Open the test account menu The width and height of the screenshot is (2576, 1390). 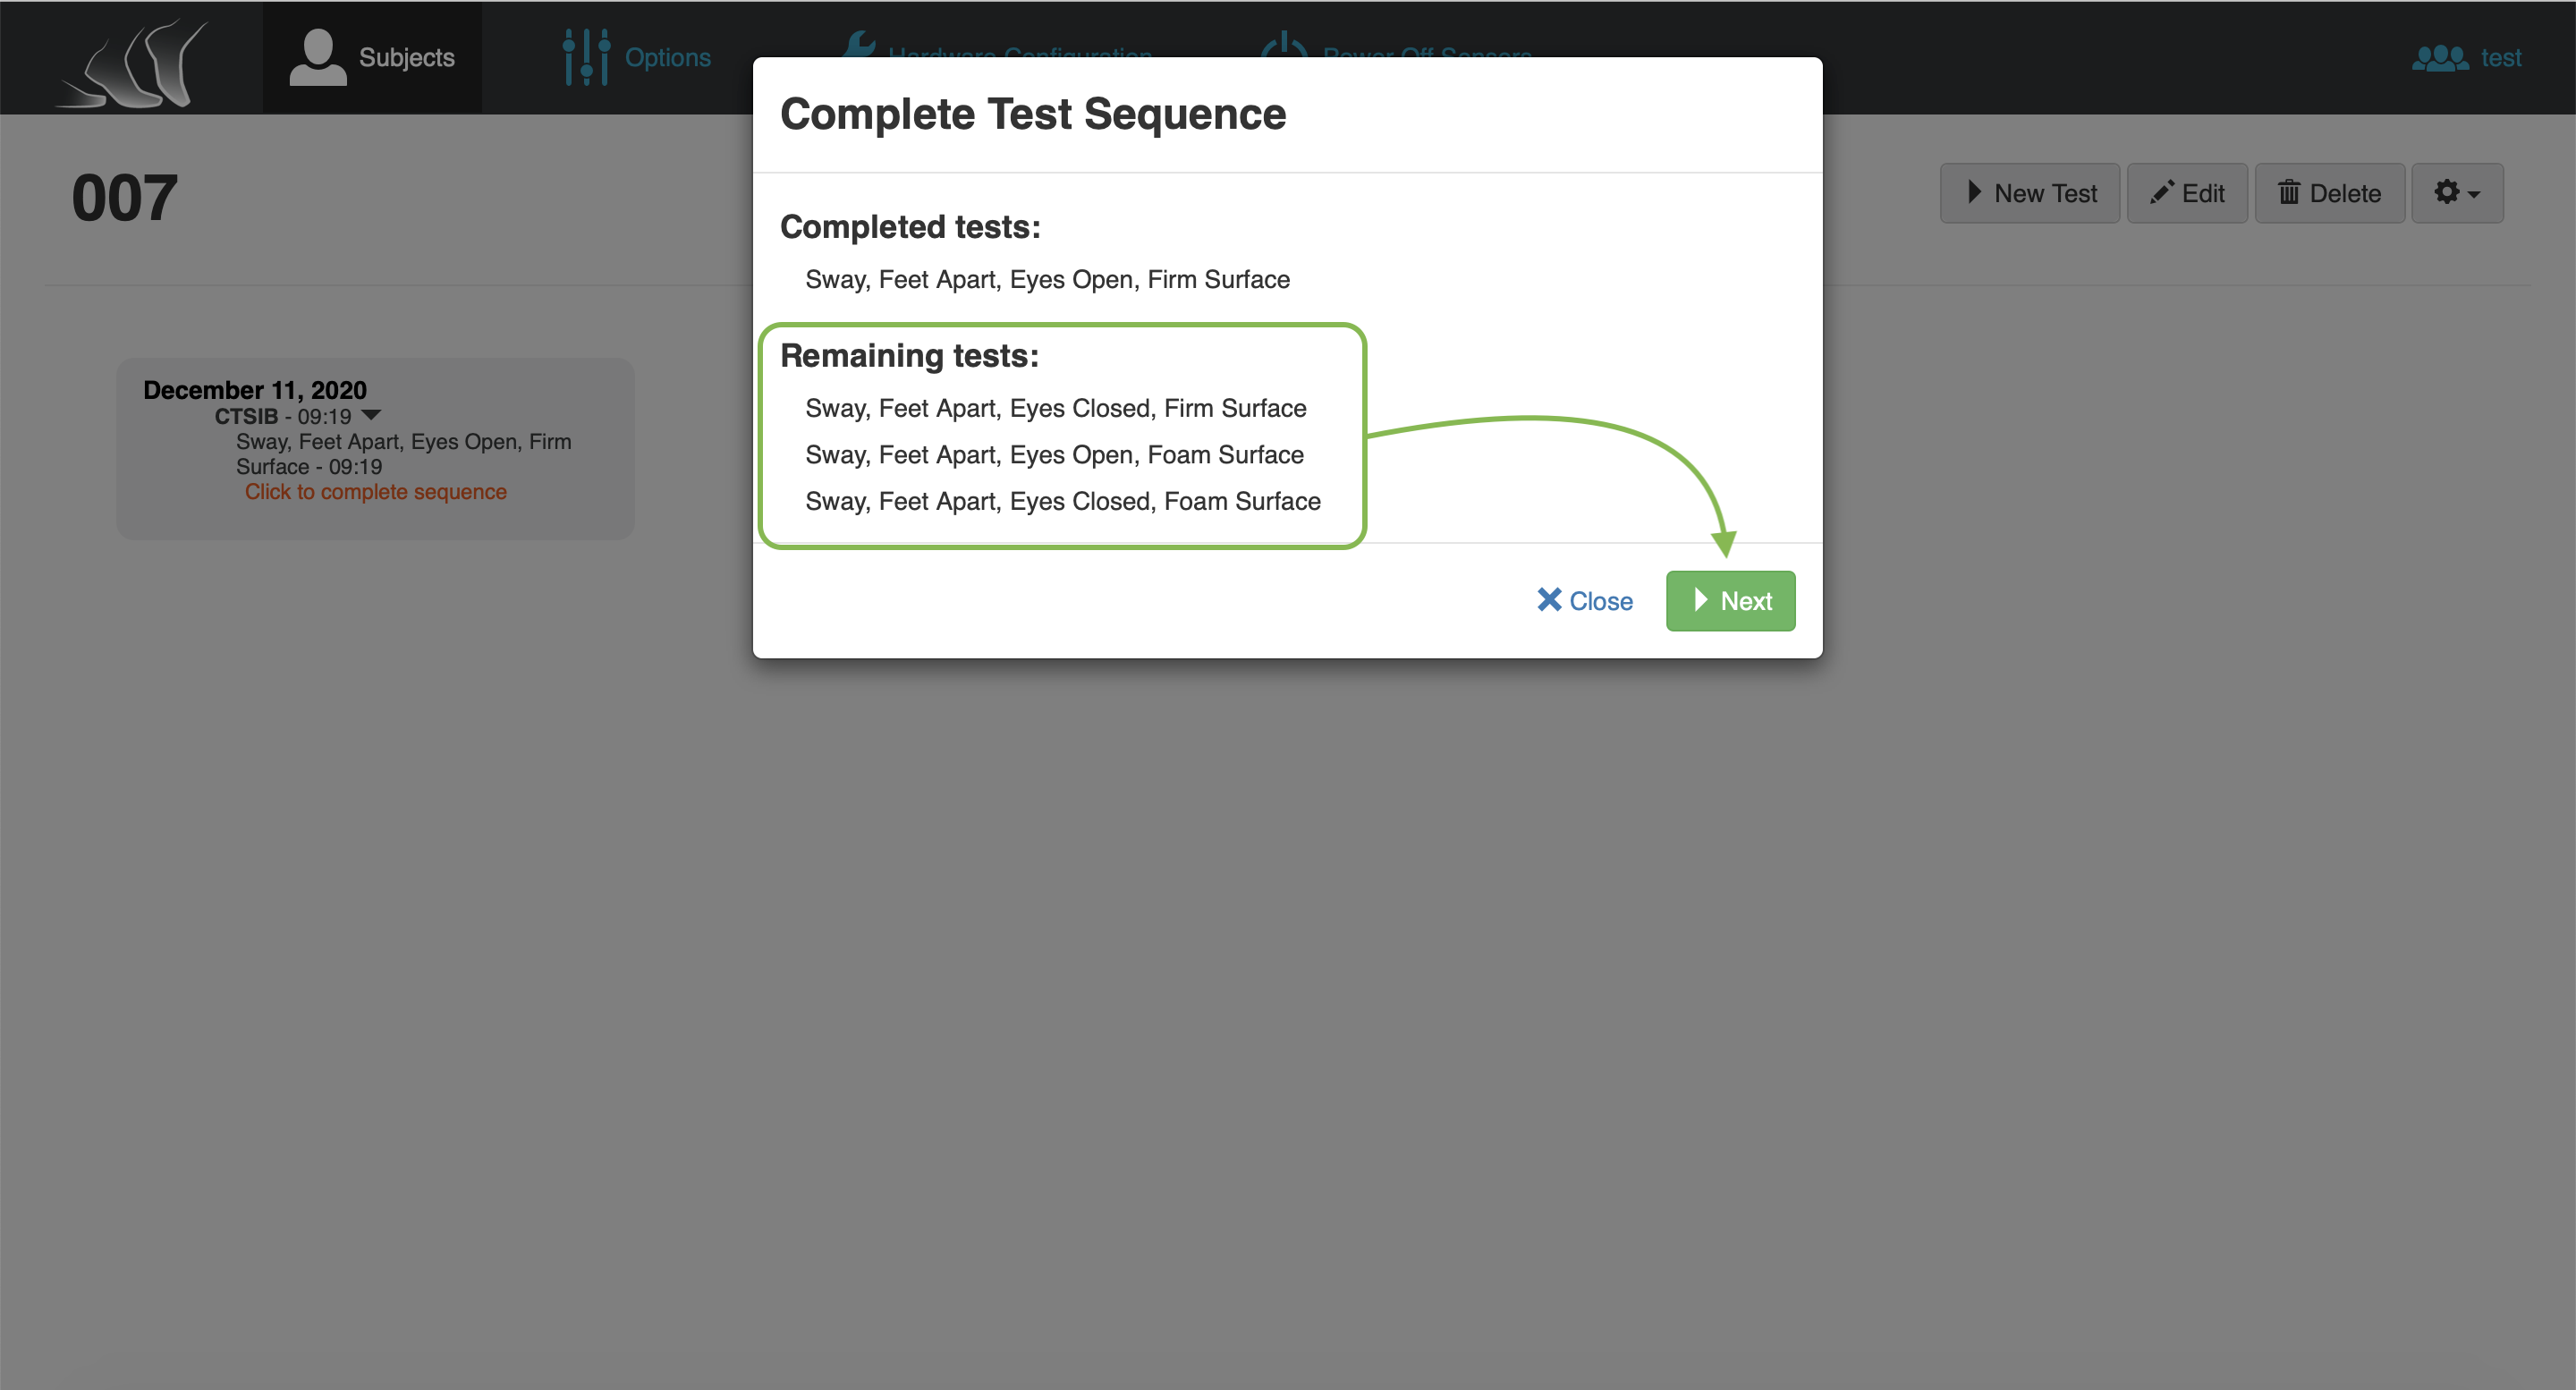point(2467,57)
